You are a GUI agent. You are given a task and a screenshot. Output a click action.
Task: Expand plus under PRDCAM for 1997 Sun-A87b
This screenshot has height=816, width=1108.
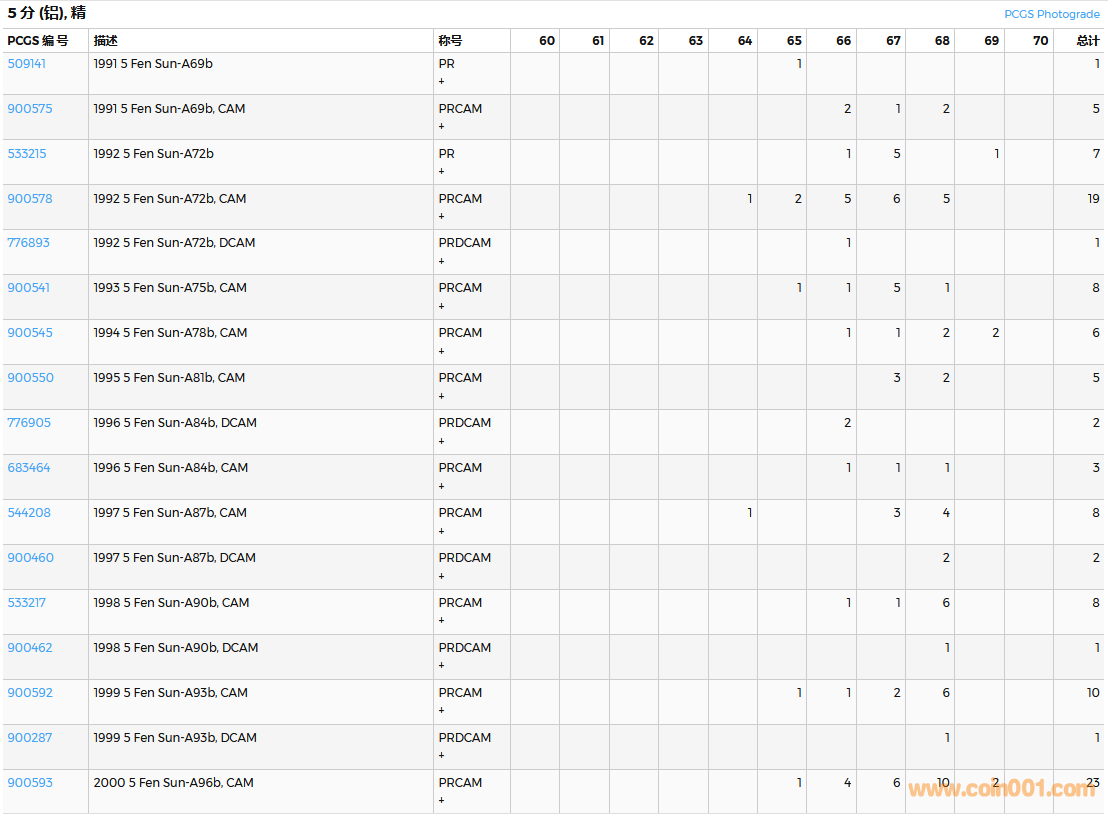(x=441, y=576)
